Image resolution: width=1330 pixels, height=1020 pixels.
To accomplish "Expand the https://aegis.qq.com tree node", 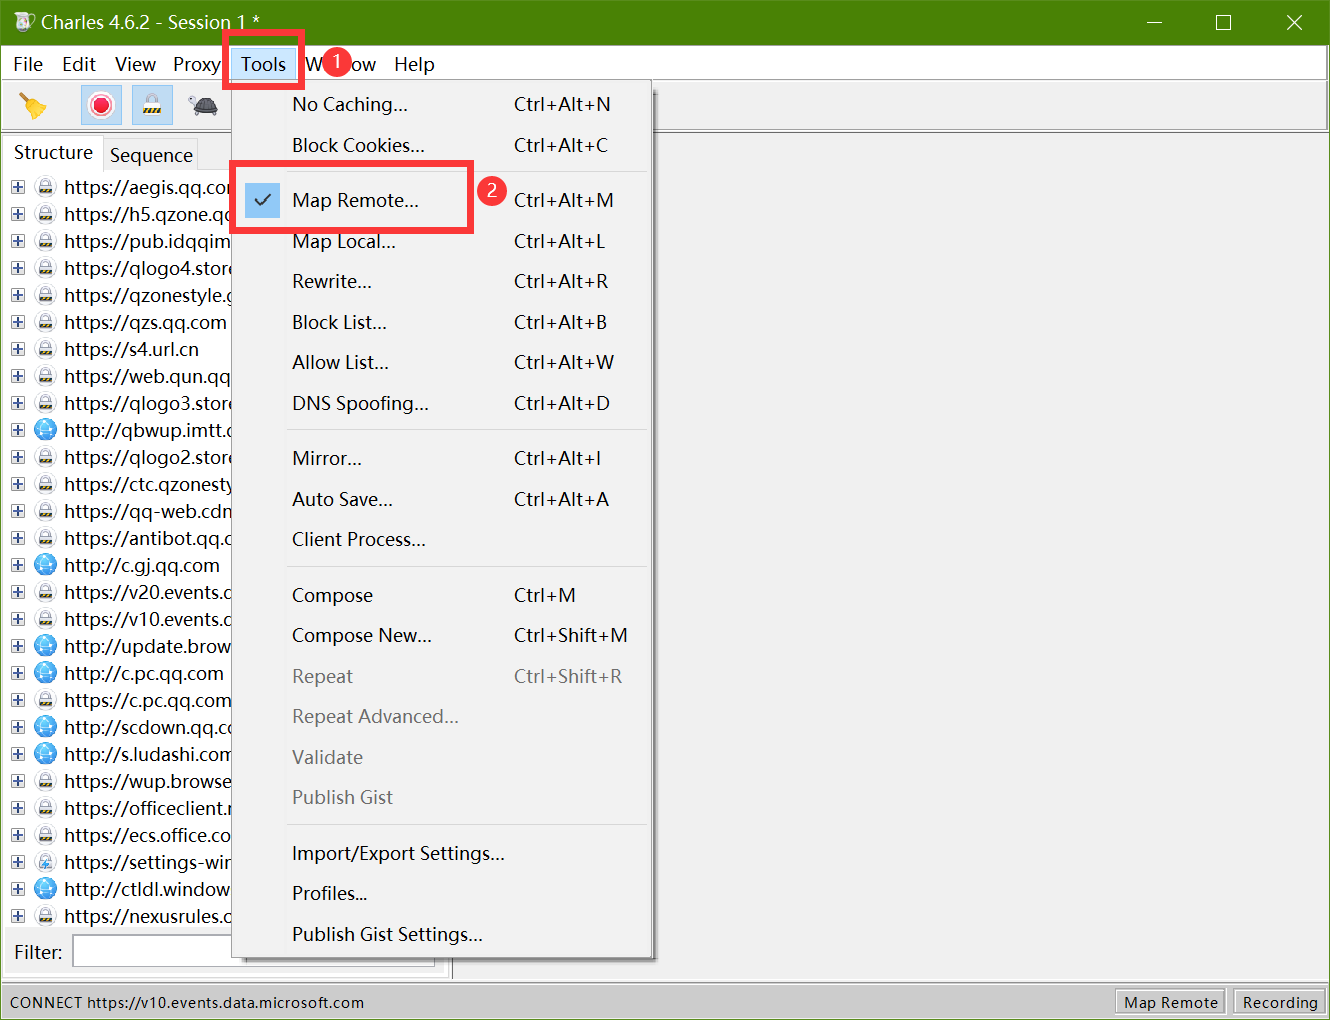I will point(17,186).
